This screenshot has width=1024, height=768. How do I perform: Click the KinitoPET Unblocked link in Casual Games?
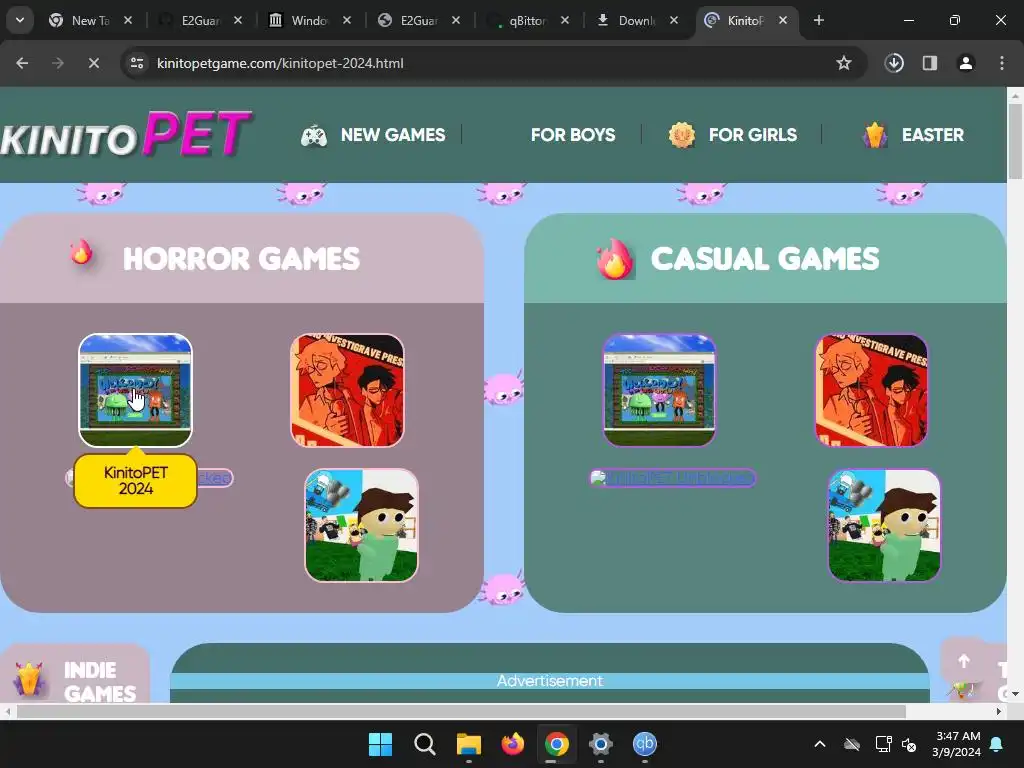point(673,478)
